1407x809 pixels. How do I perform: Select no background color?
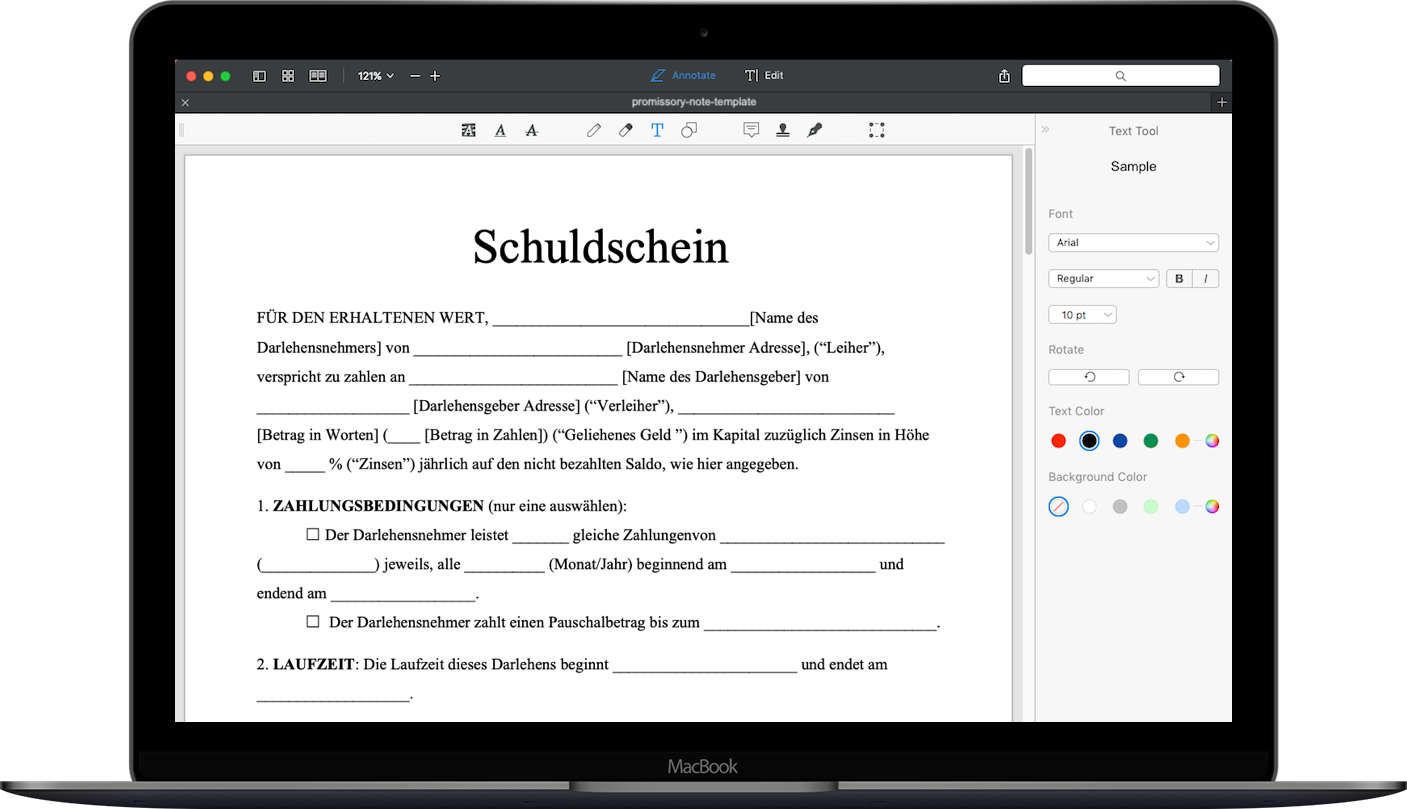1059,507
